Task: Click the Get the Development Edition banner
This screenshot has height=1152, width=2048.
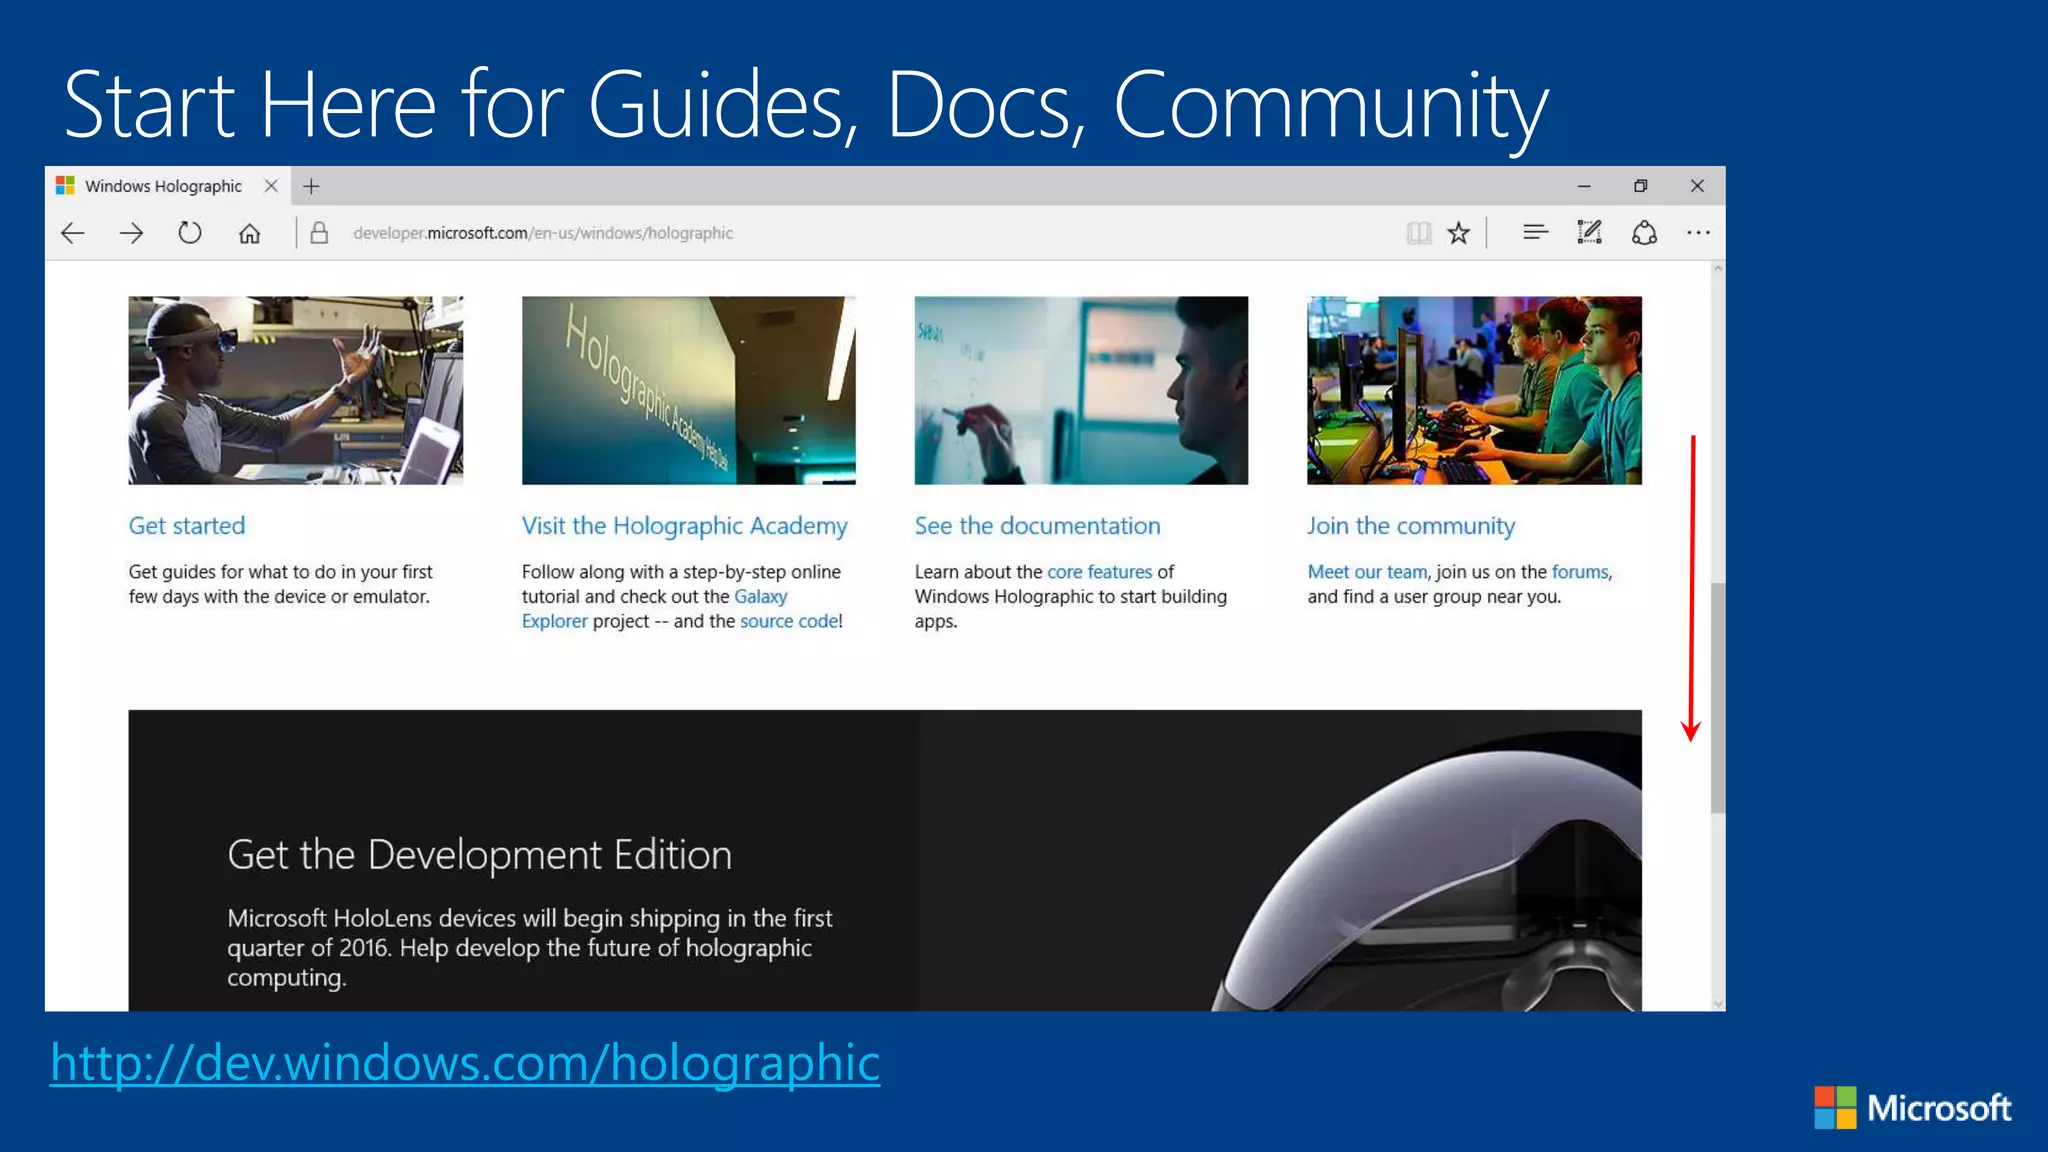Action: 885,860
